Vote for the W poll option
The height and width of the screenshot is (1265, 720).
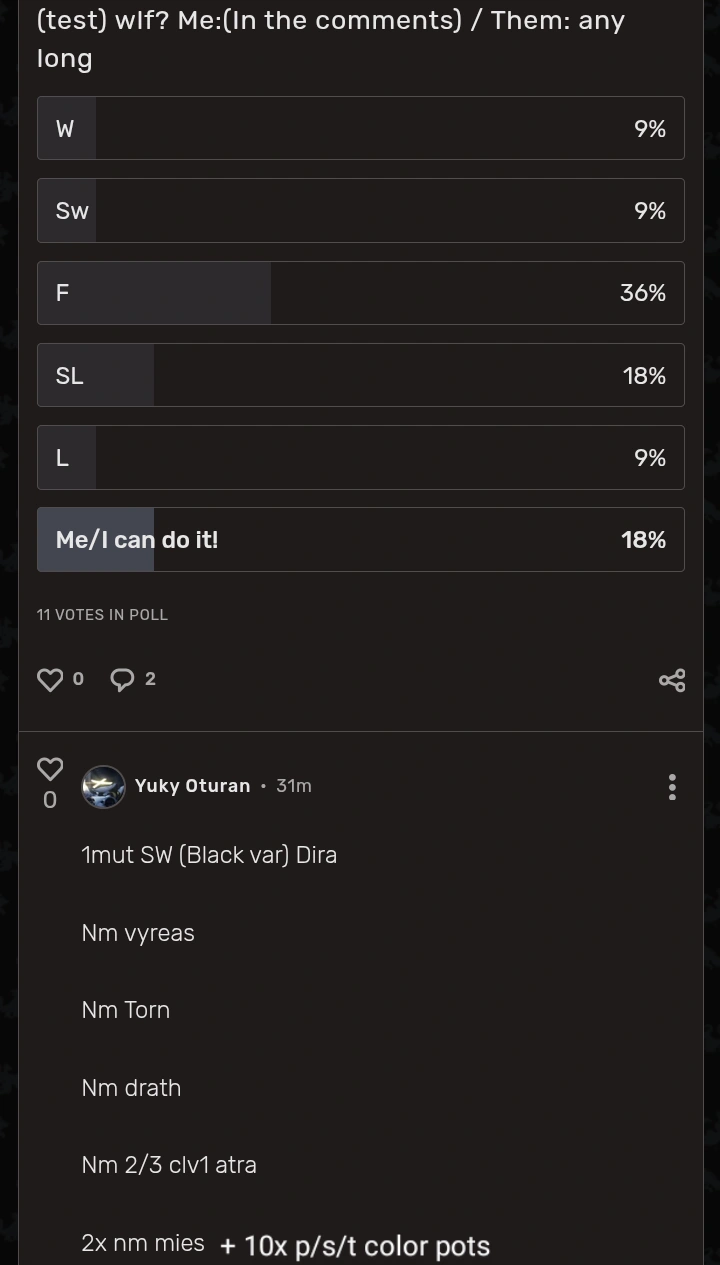(x=360, y=128)
